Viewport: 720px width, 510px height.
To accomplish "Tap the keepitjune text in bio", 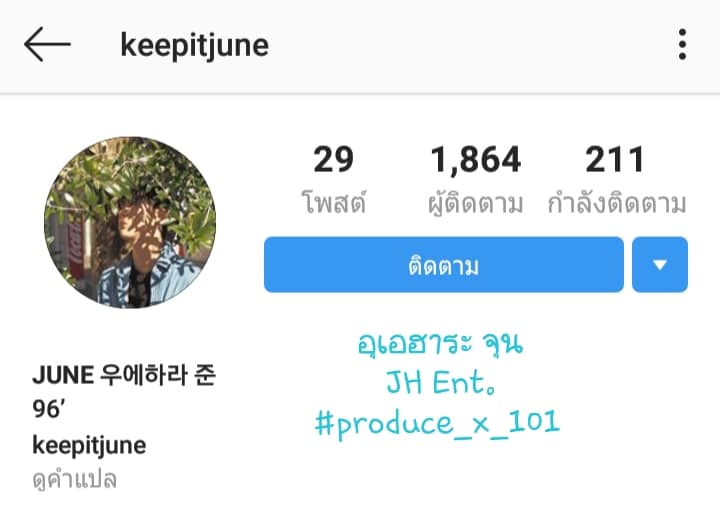I will click(x=89, y=446).
